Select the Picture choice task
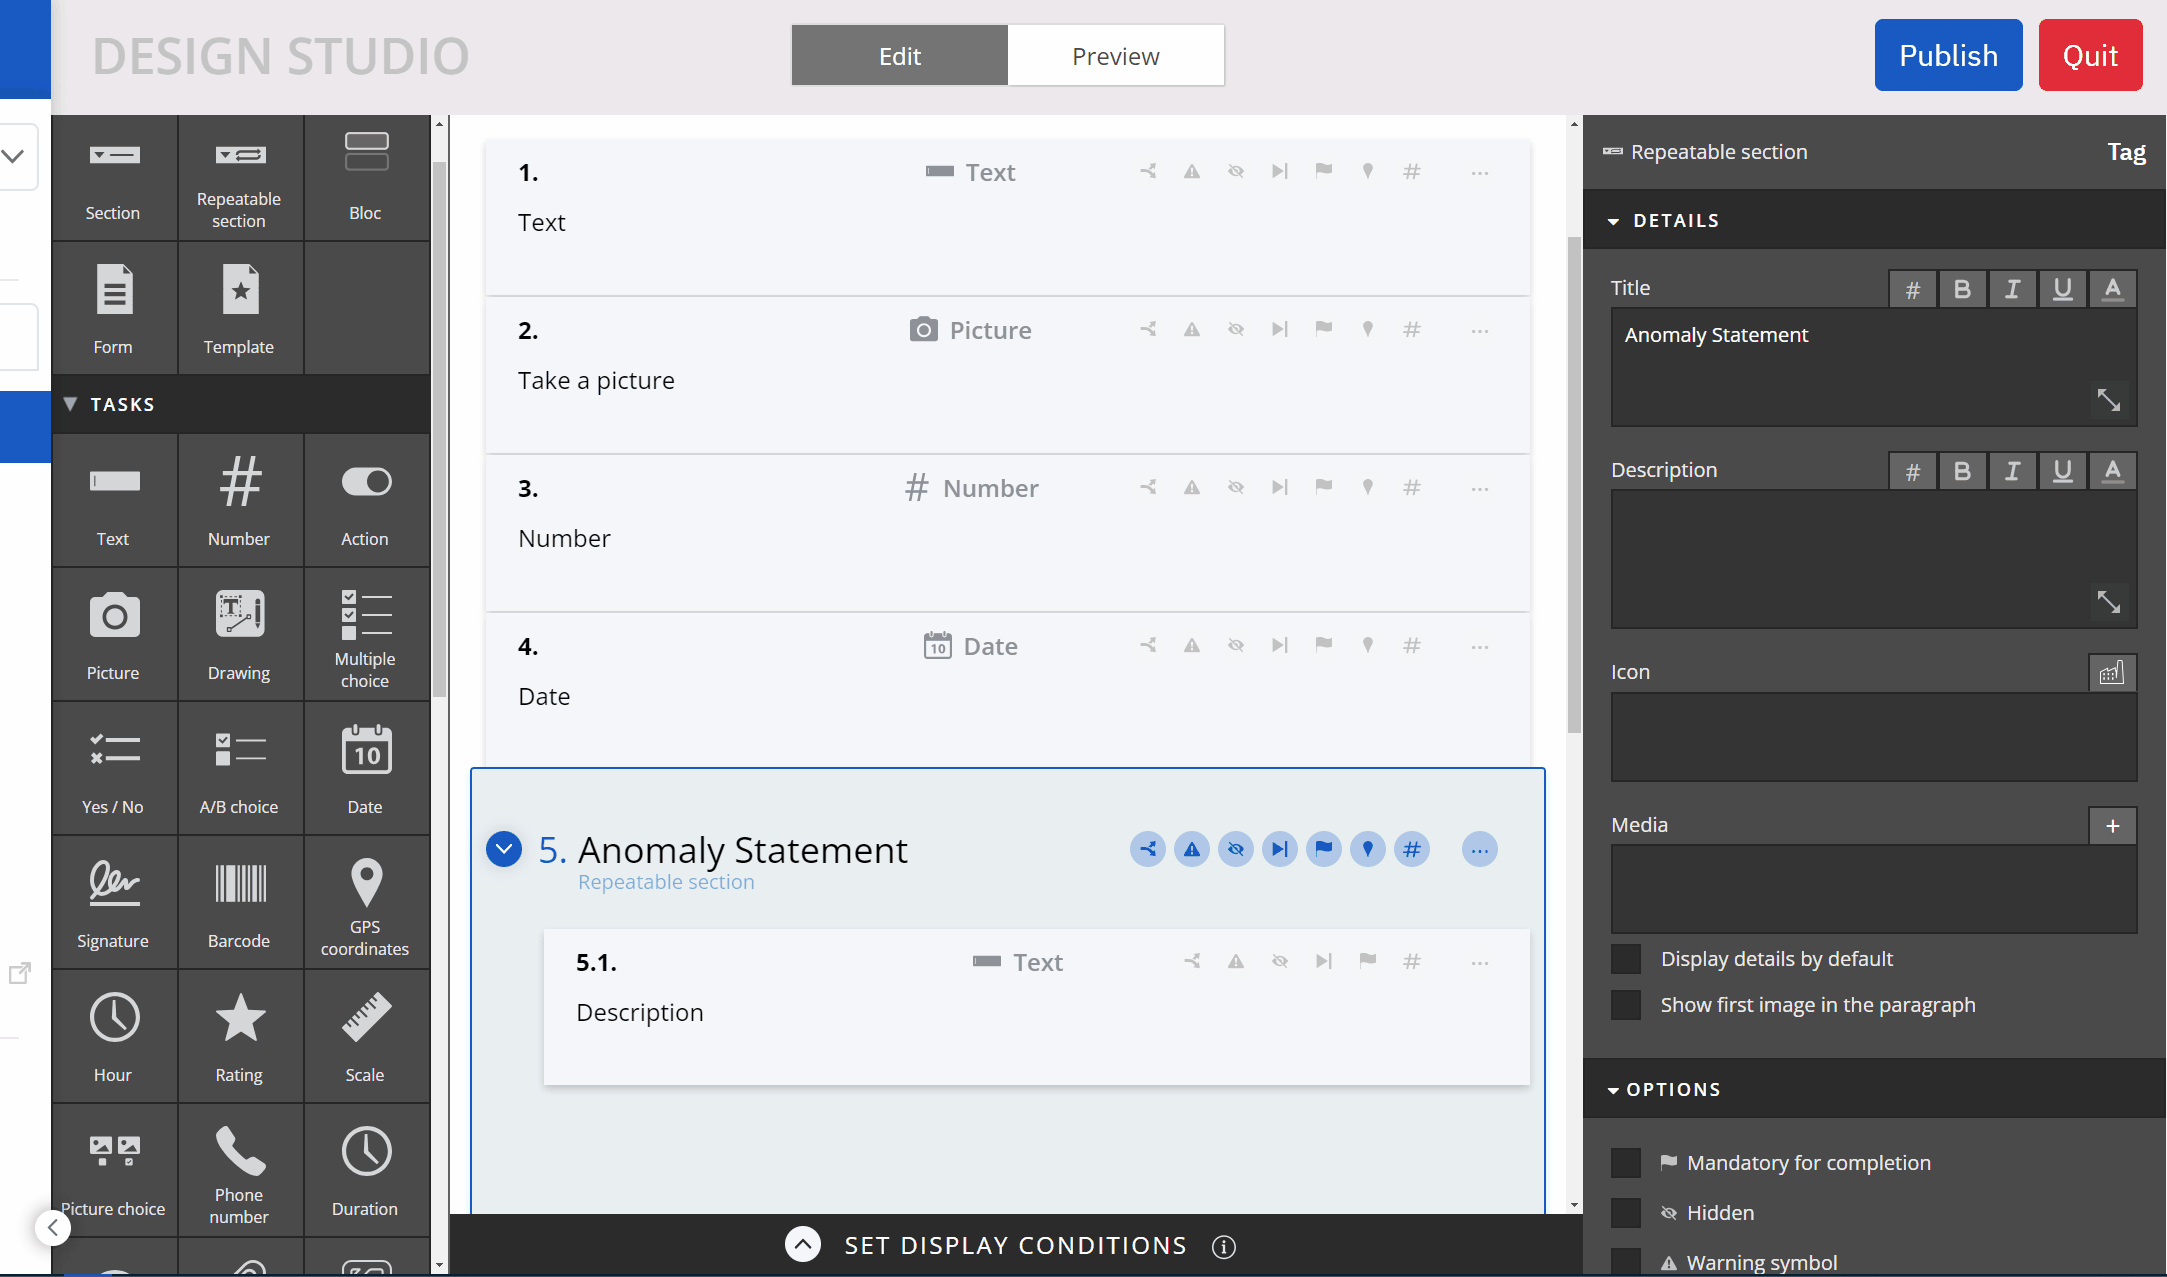This screenshot has width=2167, height=1277. tap(113, 1171)
